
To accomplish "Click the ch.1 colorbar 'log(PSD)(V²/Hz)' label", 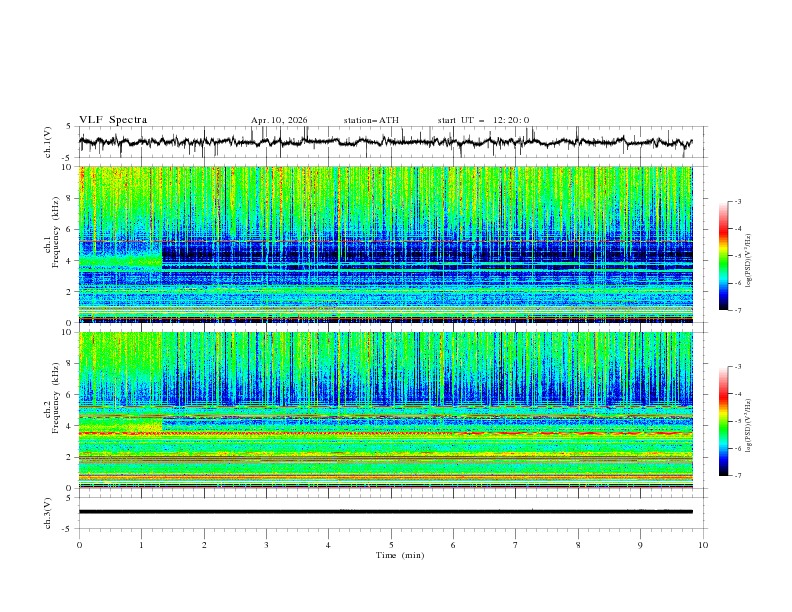I will click(749, 260).
